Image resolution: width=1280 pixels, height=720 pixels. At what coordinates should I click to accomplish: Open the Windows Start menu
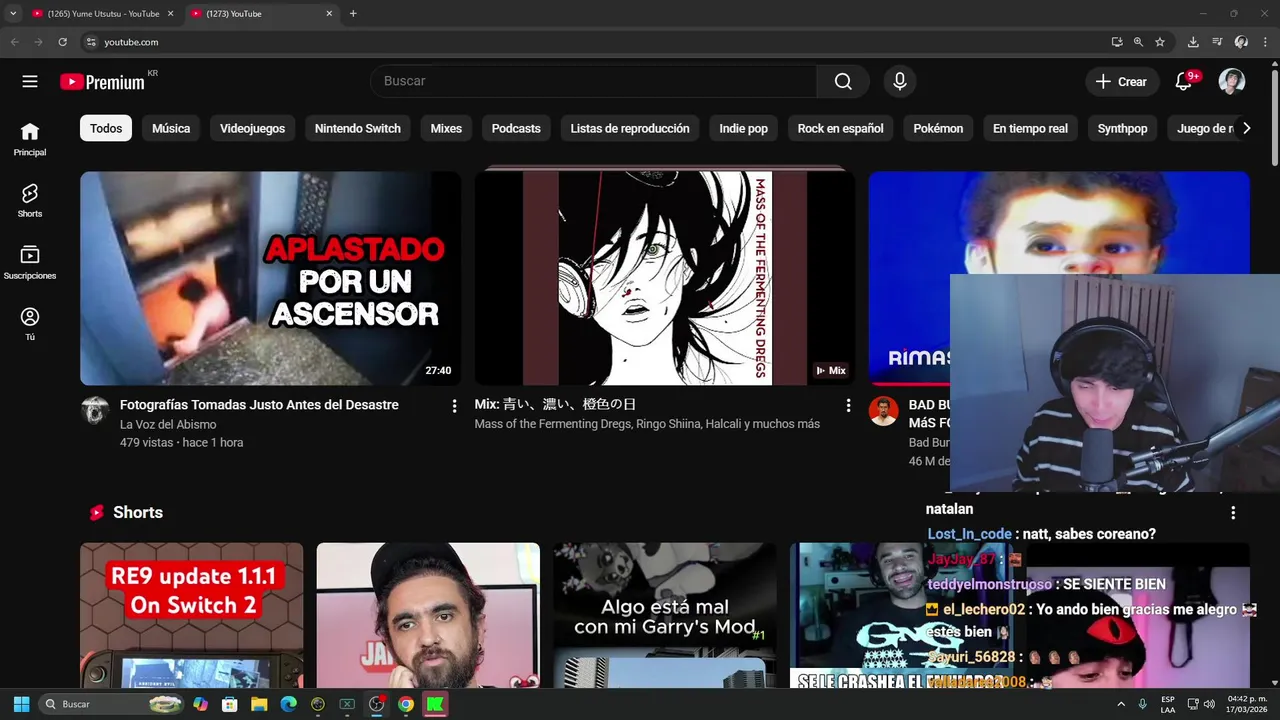[x=21, y=704]
